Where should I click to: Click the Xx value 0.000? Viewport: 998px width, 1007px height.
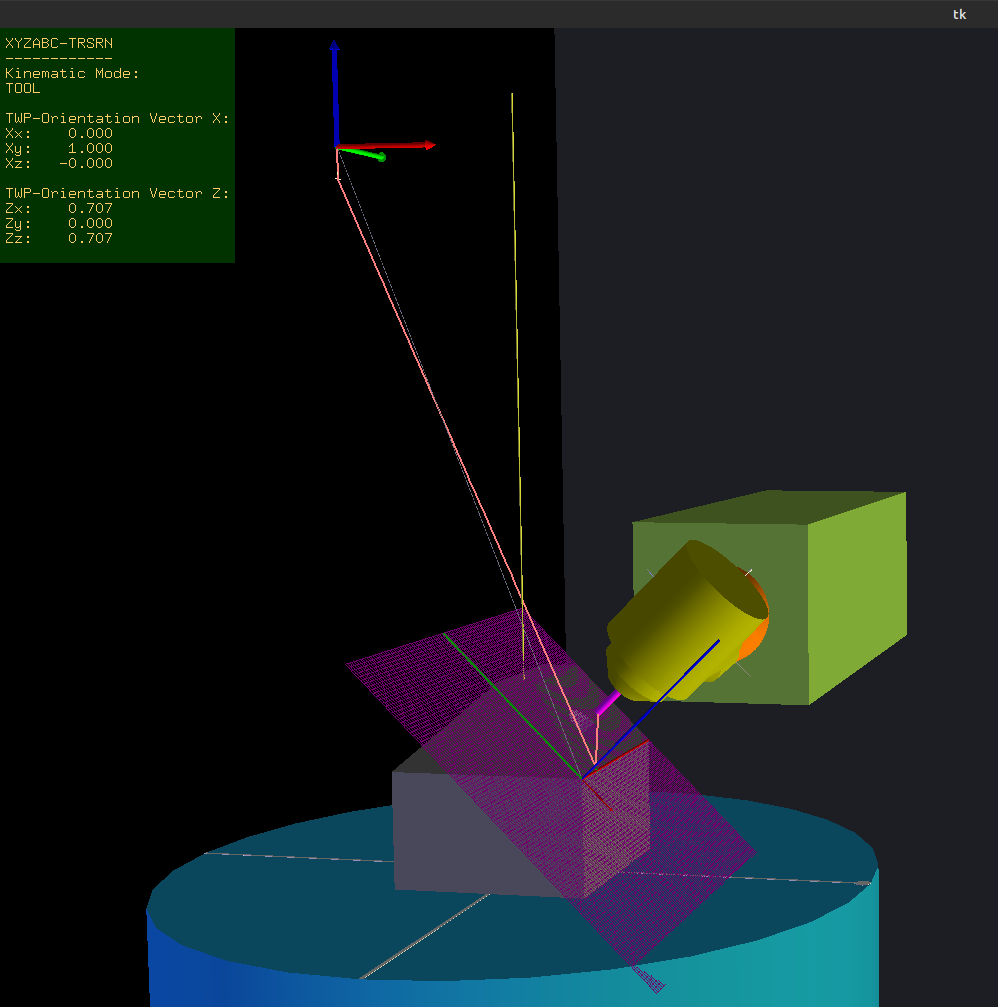[90, 133]
